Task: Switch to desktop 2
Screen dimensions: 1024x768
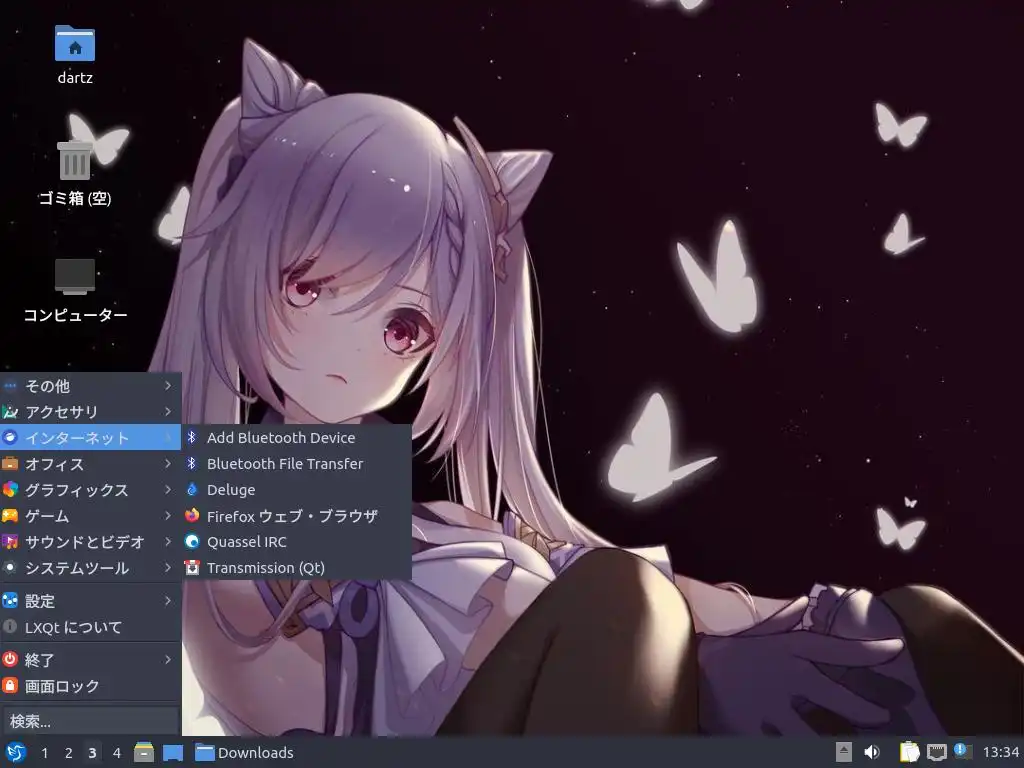Action: tap(69, 753)
